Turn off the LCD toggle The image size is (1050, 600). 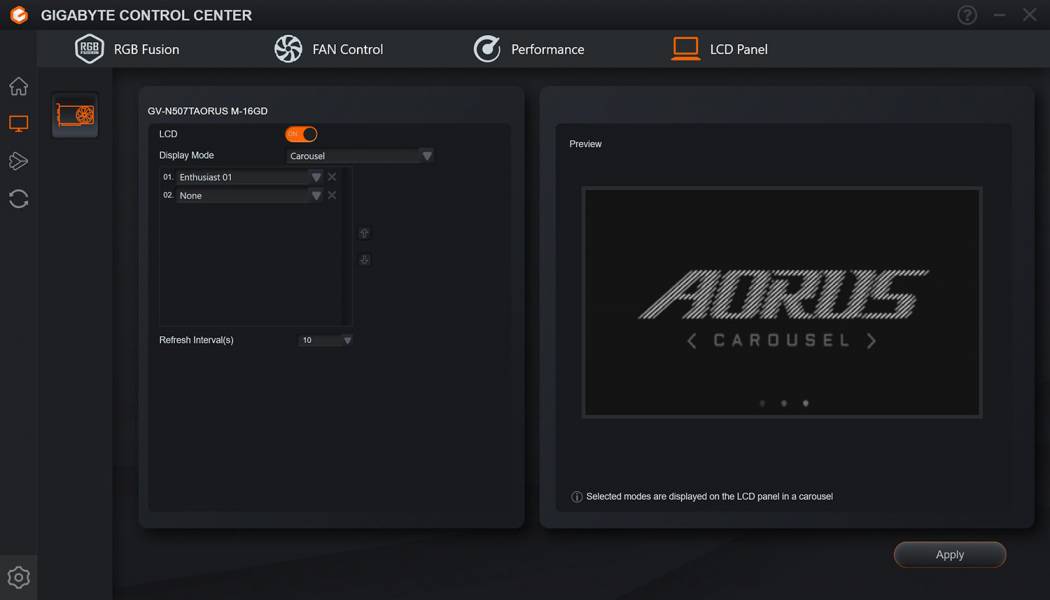click(301, 134)
